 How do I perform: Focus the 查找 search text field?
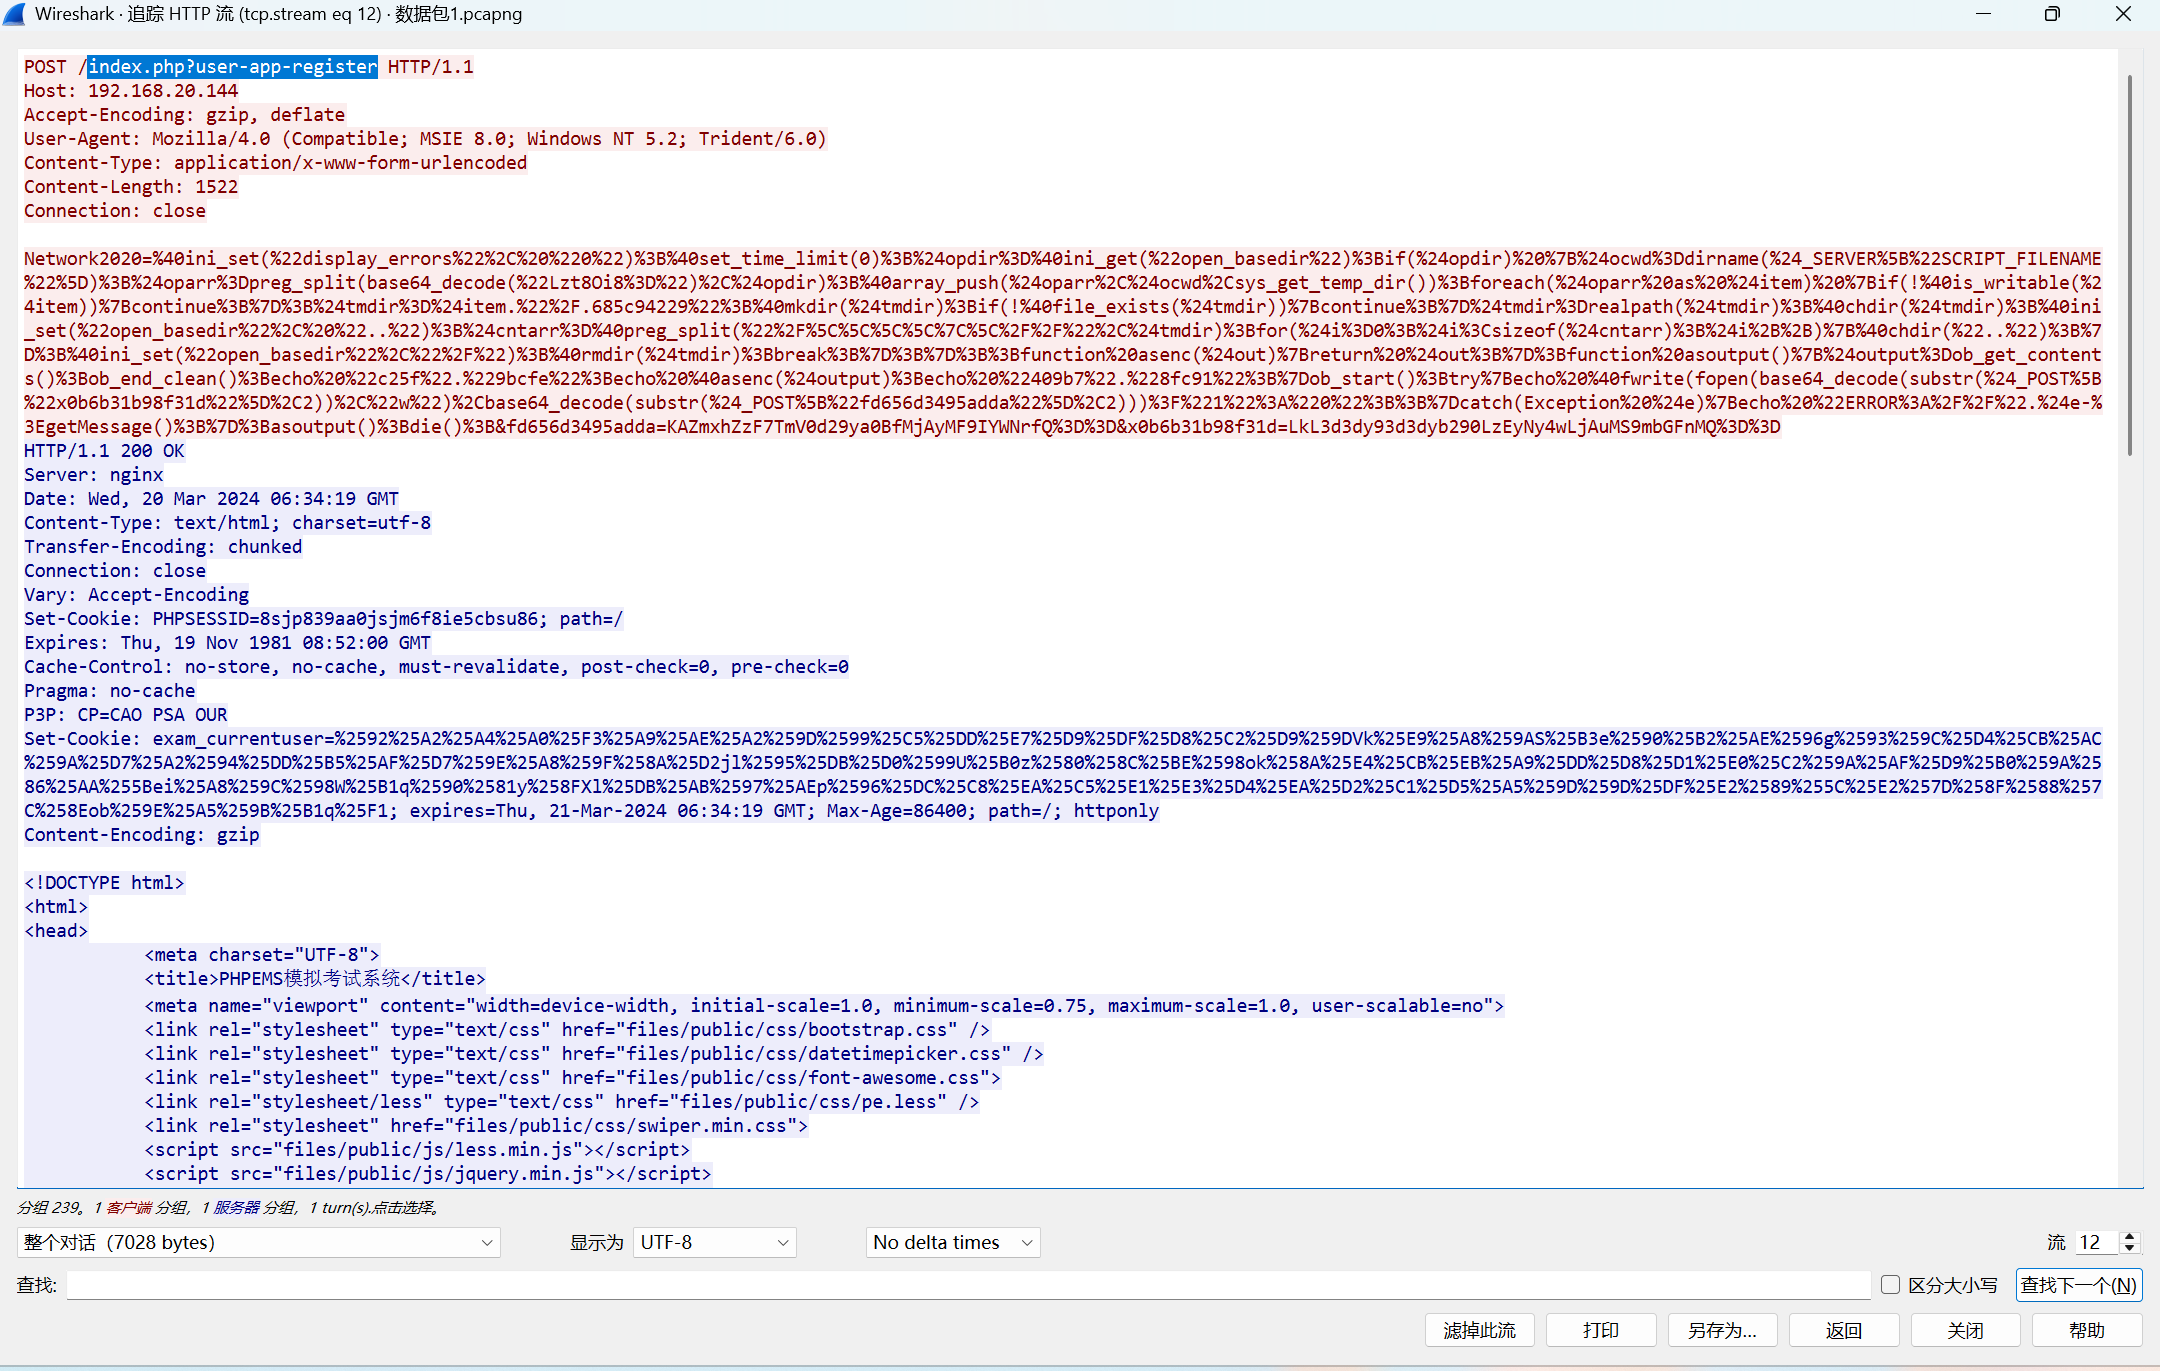[x=968, y=1285]
